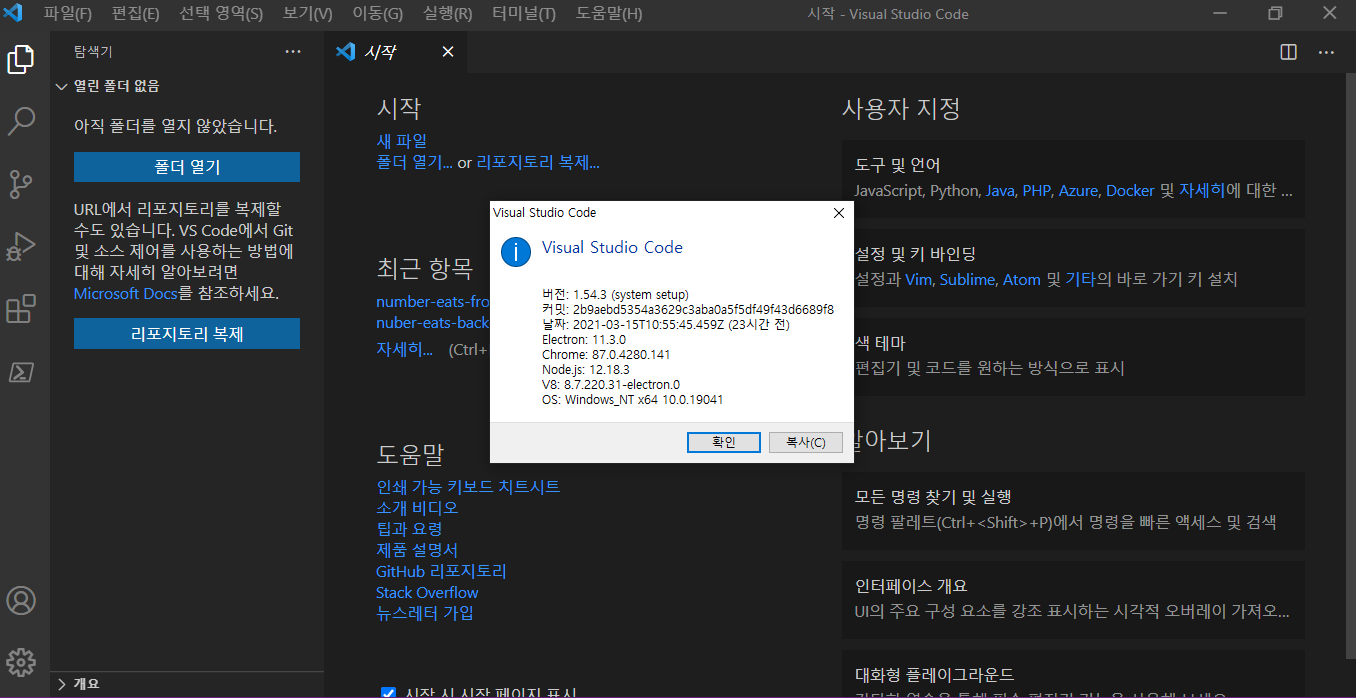The image size is (1356, 698).
Task: Split the editor to the right
Action: pos(1289,52)
